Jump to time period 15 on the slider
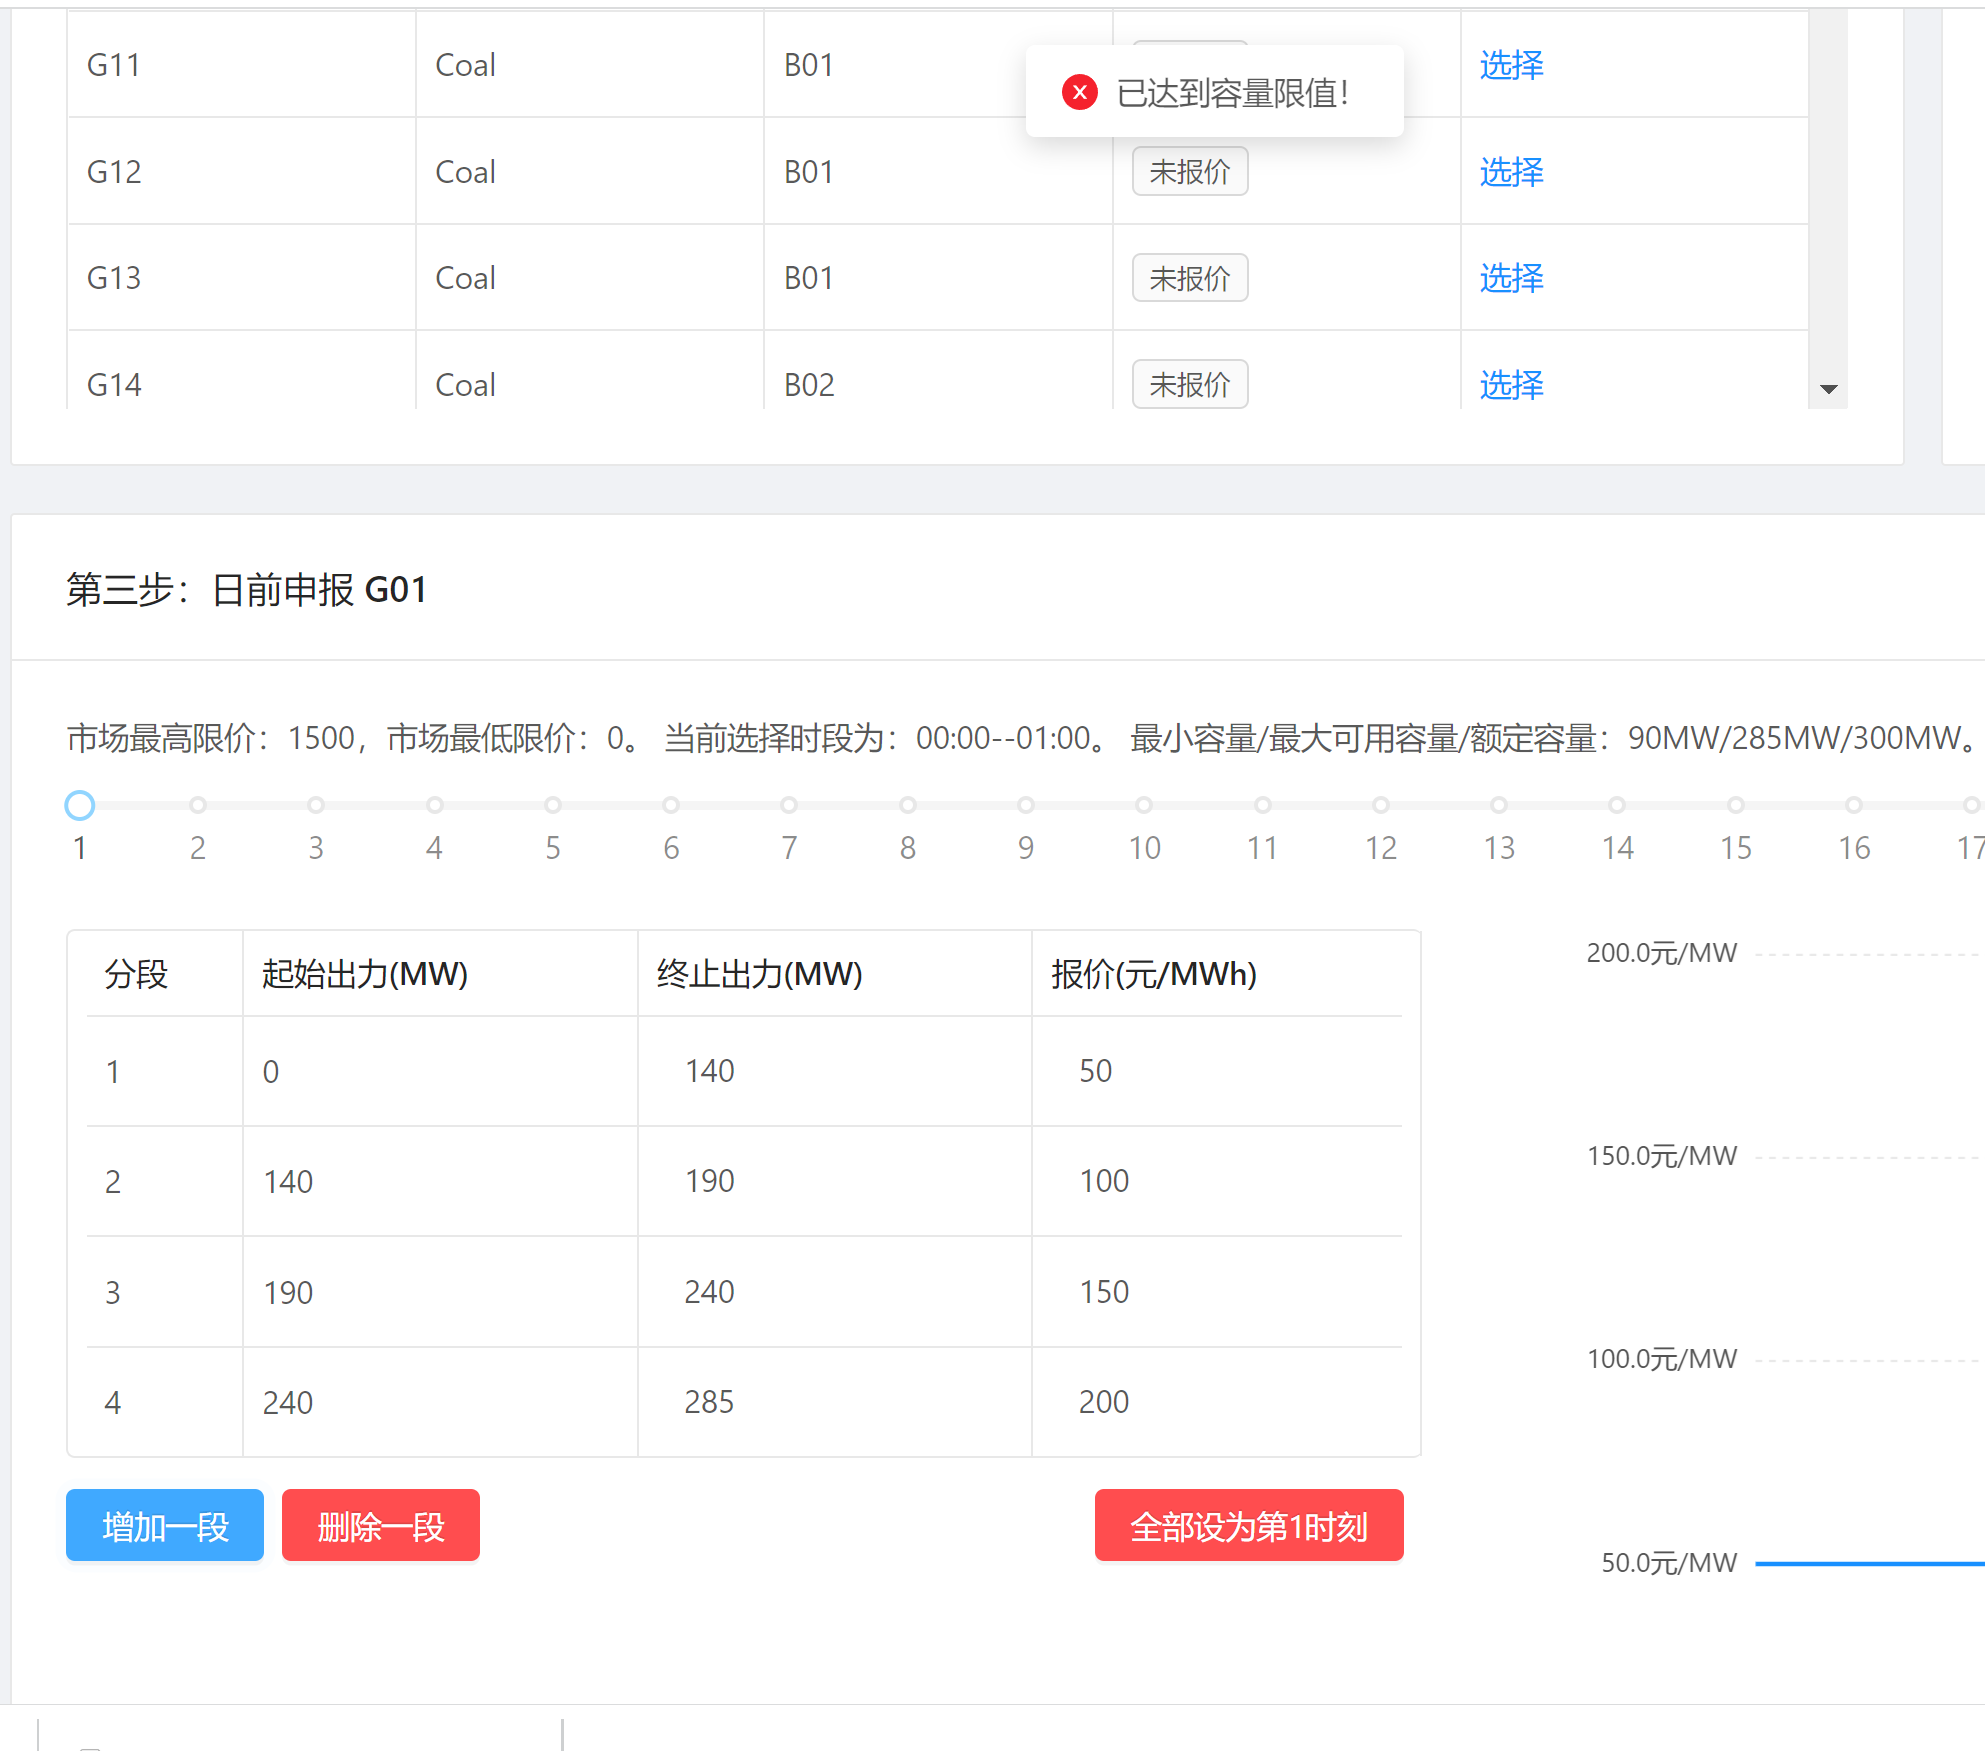Screen dimensions: 1985x1751 coord(1736,805)
